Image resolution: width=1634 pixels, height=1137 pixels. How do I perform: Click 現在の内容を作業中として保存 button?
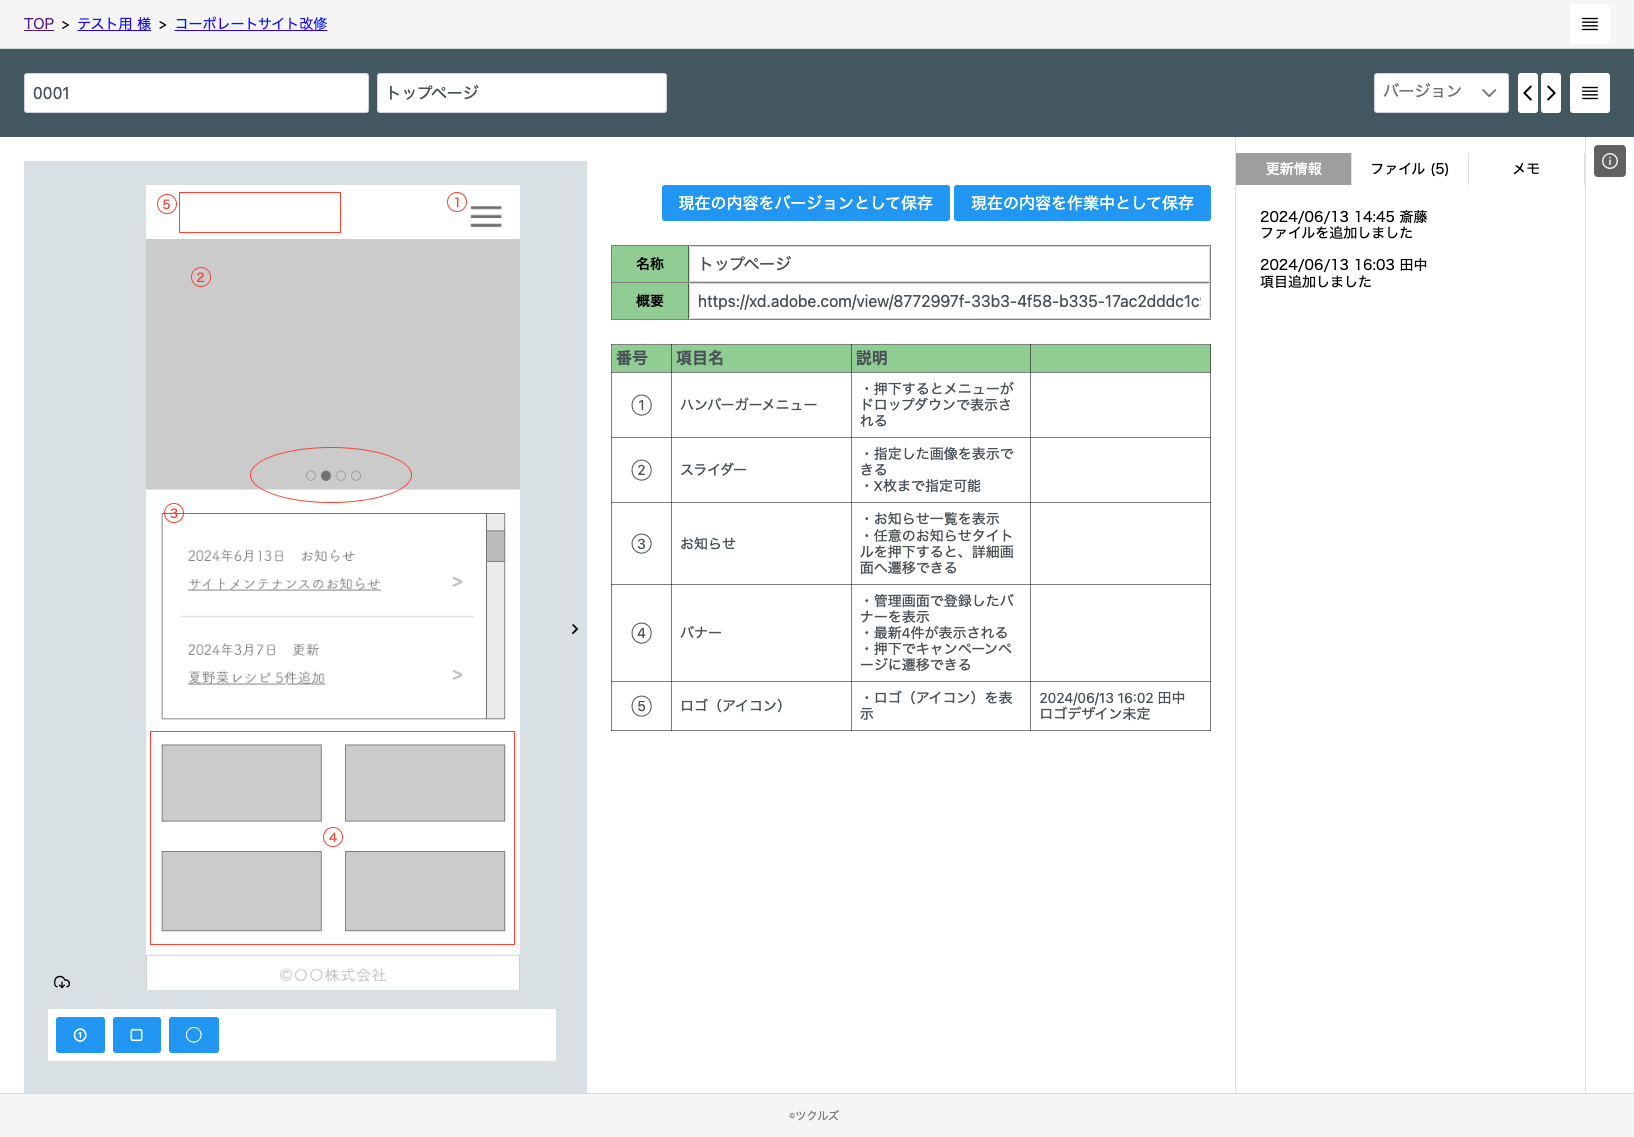coord(1082,203)
